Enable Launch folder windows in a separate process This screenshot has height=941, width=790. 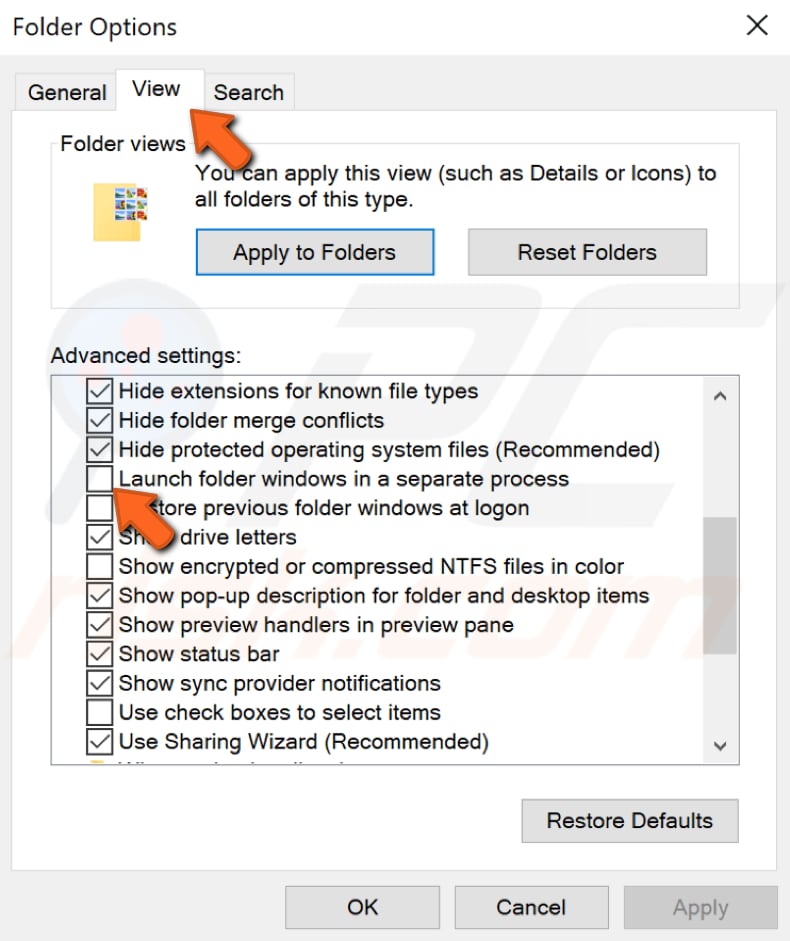tap(98, 479)
